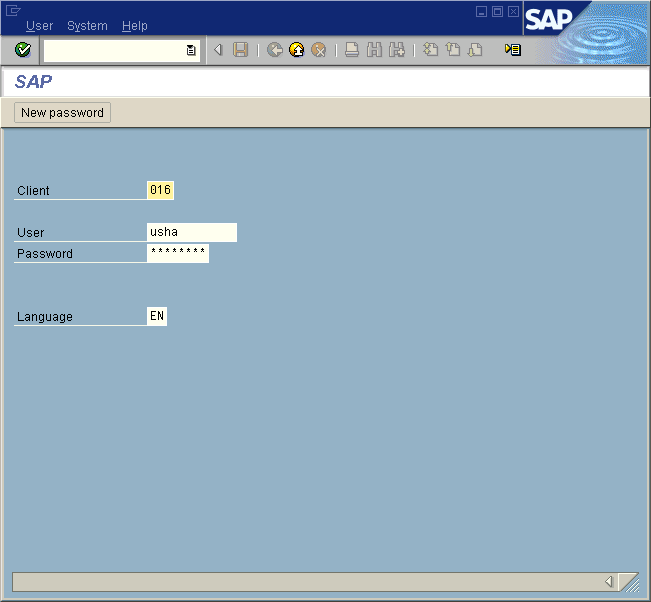Click the Find binoculars icon

coord(374,50)
